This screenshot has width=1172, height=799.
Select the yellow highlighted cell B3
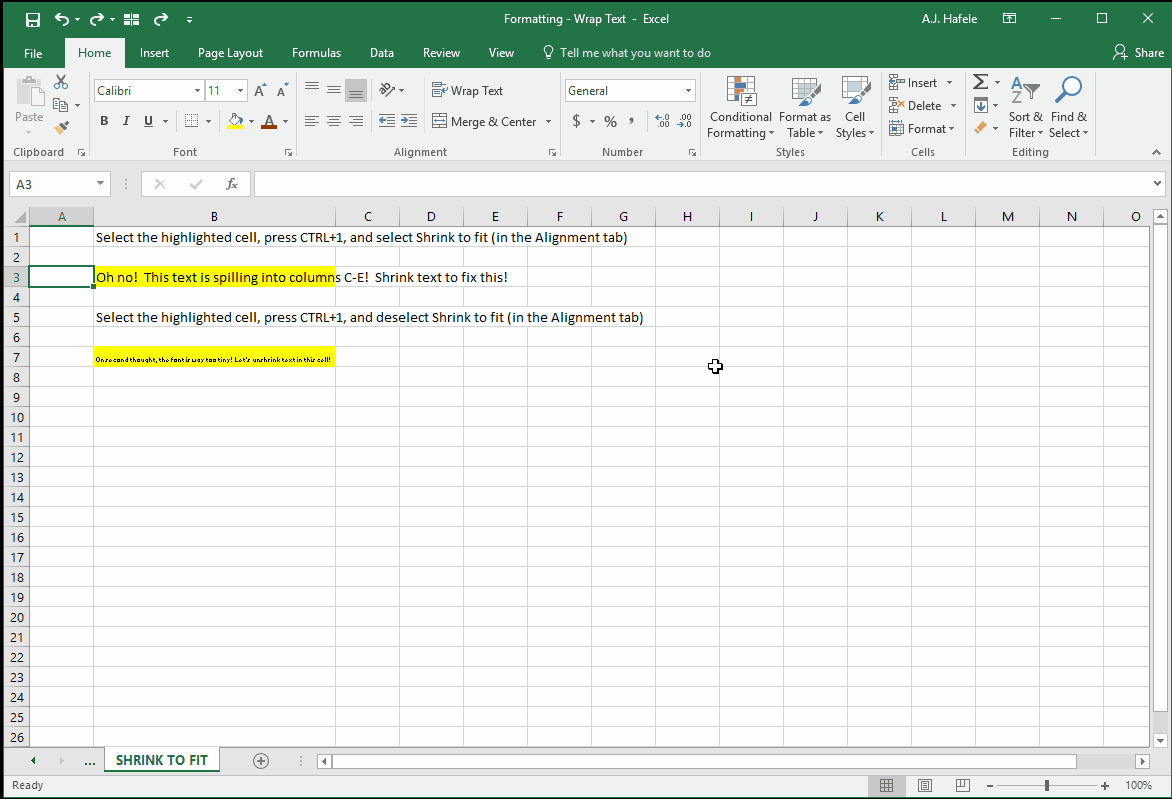point(215,277)
